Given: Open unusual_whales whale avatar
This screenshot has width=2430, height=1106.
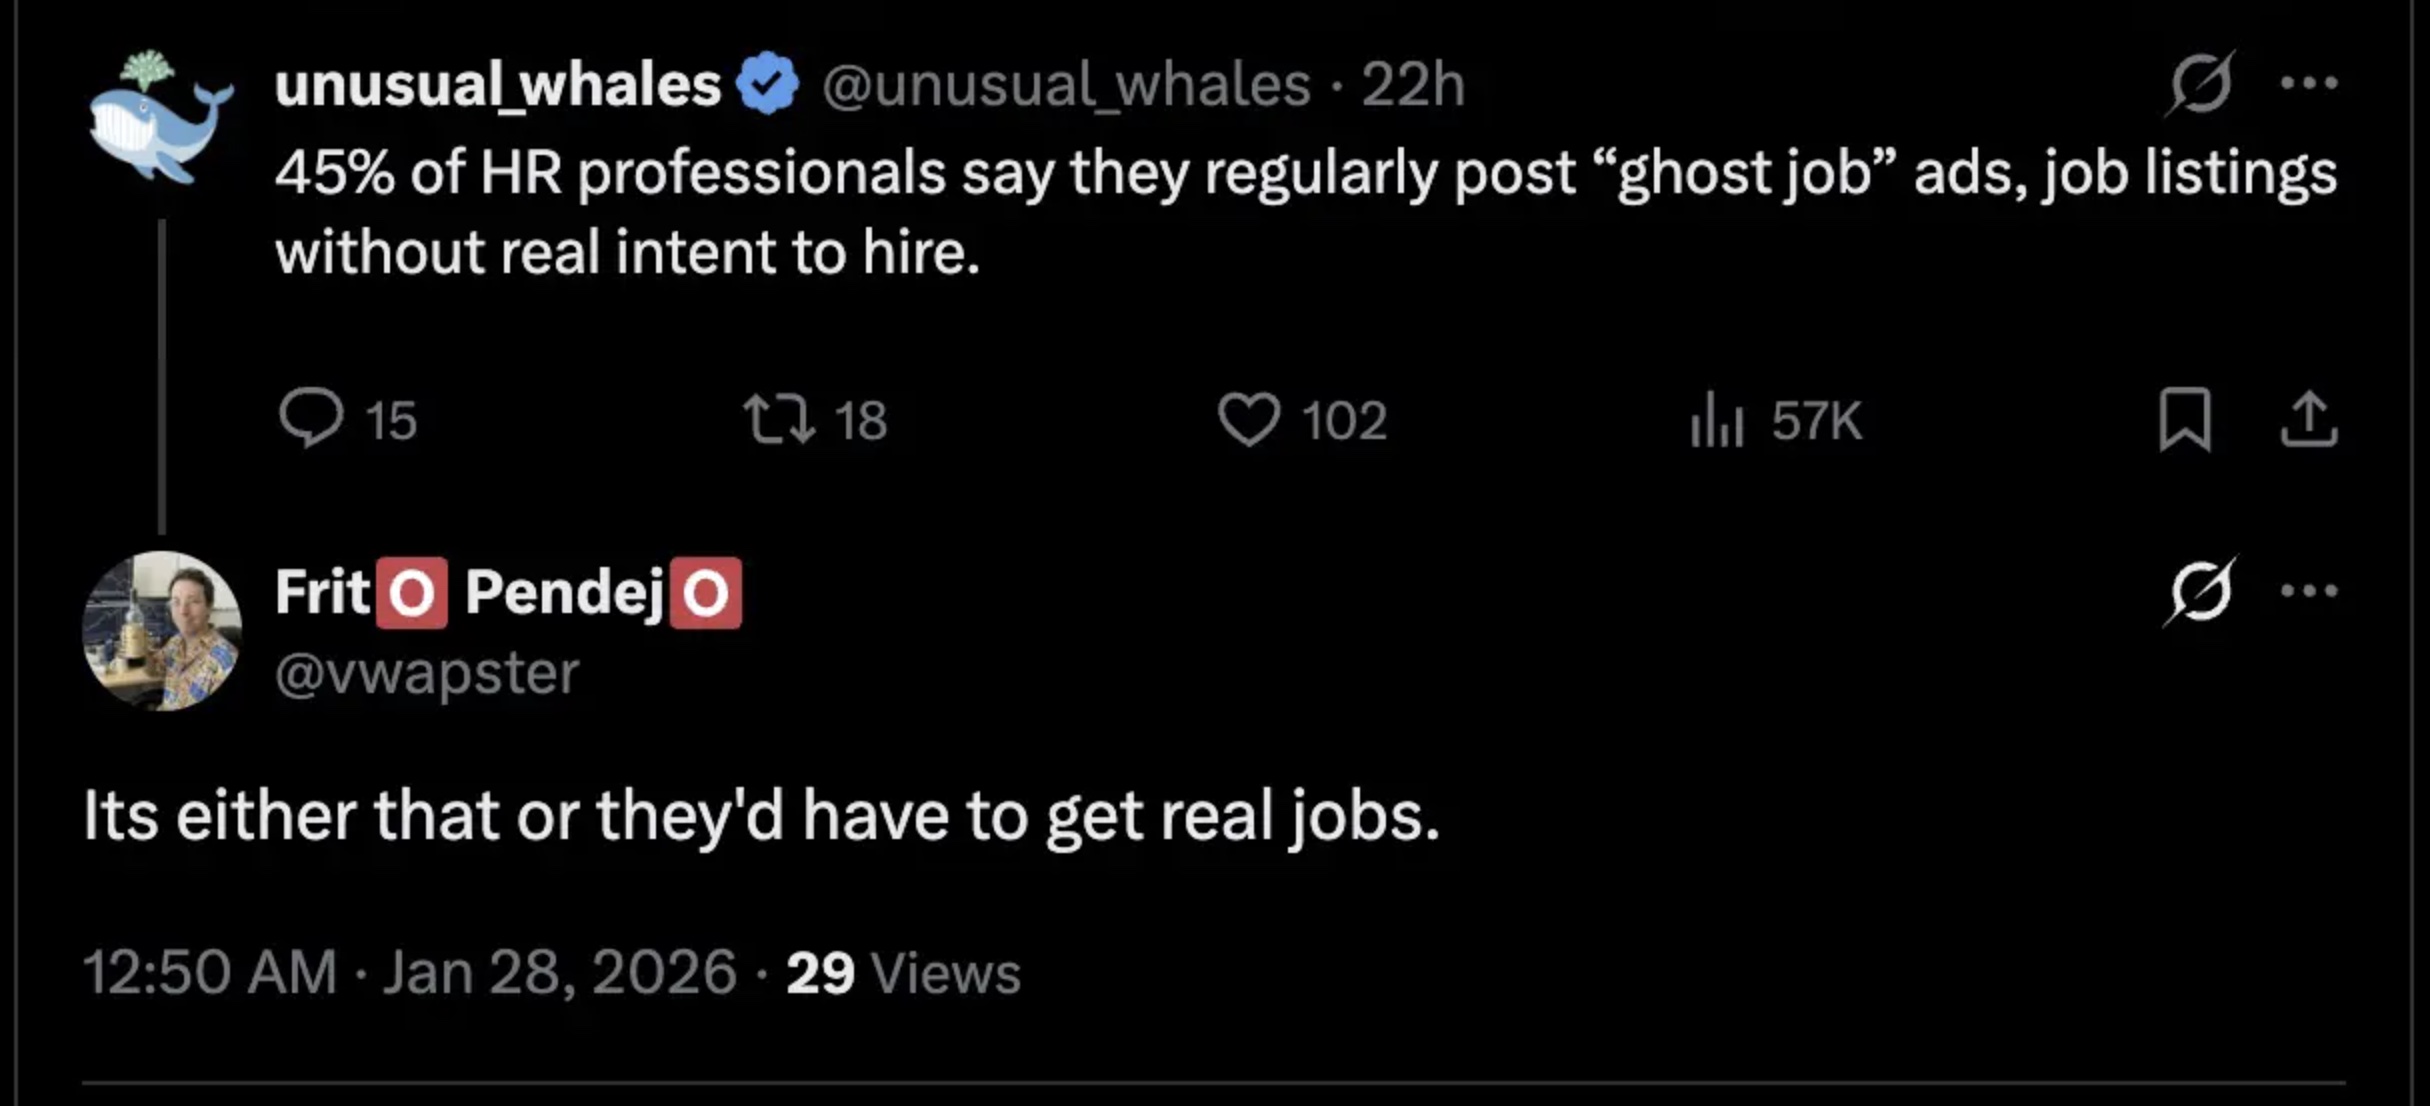Looking at the screenshot, I should [160, 119].
